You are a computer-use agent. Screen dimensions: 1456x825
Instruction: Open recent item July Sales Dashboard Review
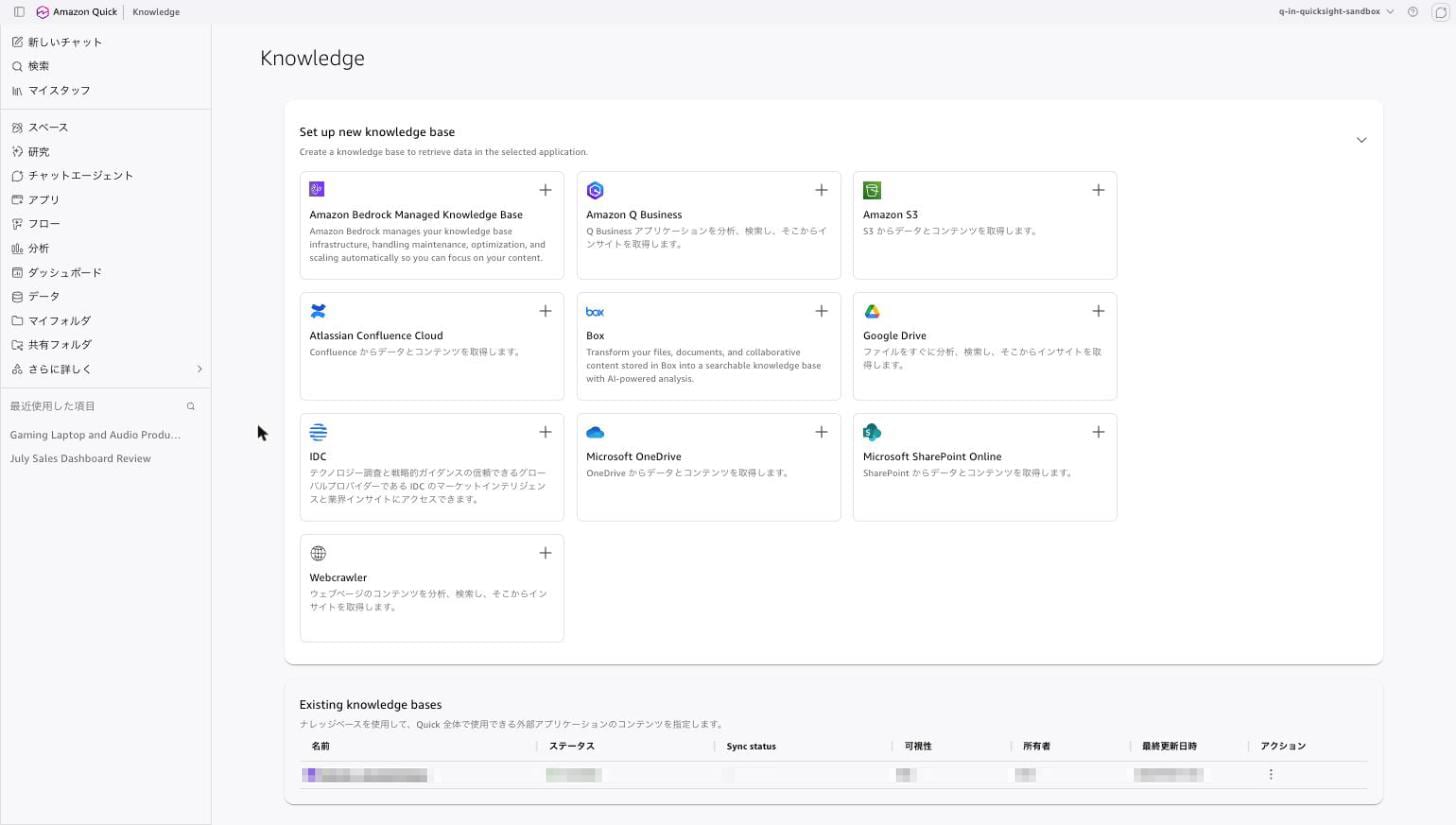click(x=80, y=459)
